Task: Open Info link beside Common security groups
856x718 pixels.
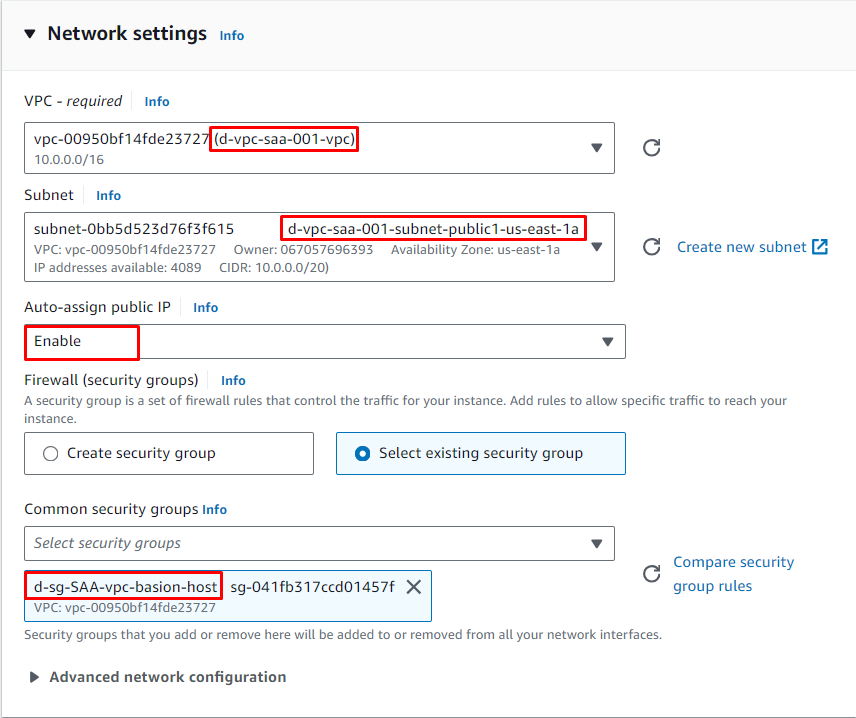Action: pos(214,509)
